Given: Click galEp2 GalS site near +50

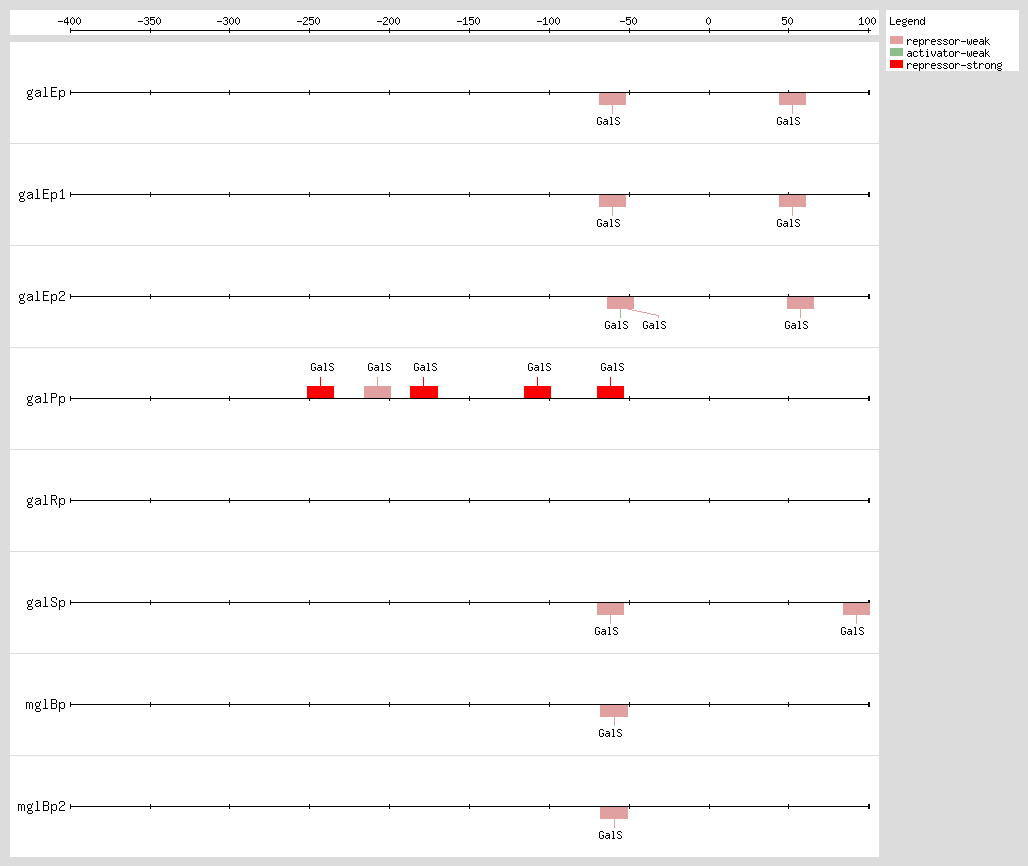Looking at the screenshot, I should pos(801,303).
